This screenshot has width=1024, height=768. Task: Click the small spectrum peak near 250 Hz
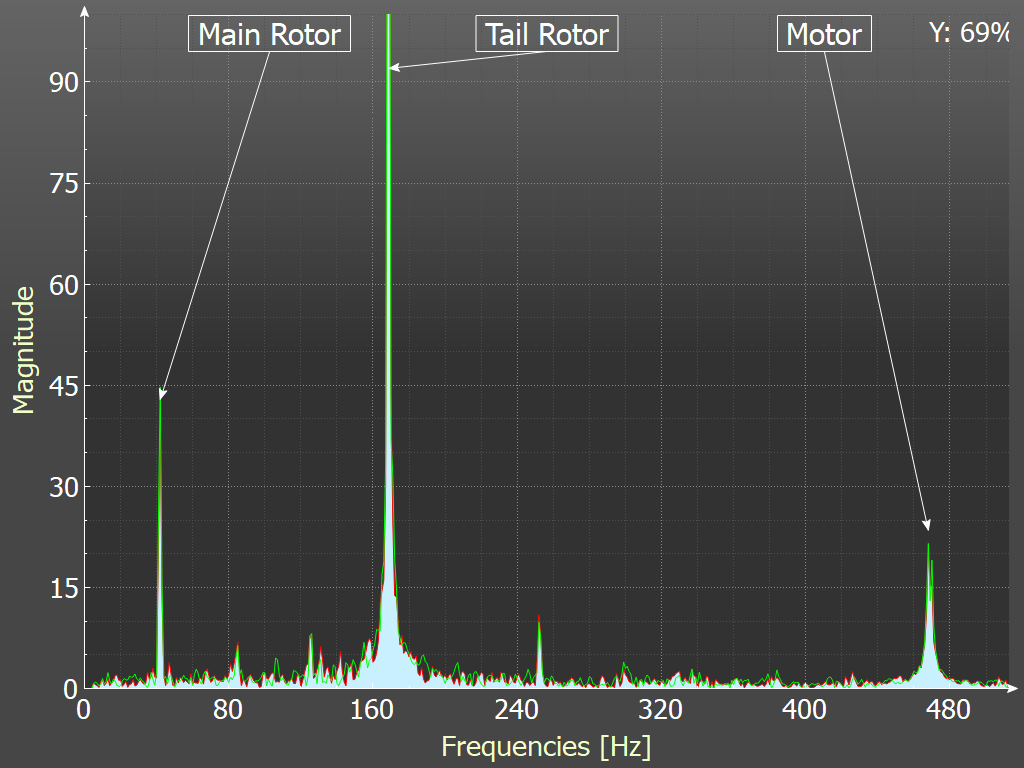539,620
